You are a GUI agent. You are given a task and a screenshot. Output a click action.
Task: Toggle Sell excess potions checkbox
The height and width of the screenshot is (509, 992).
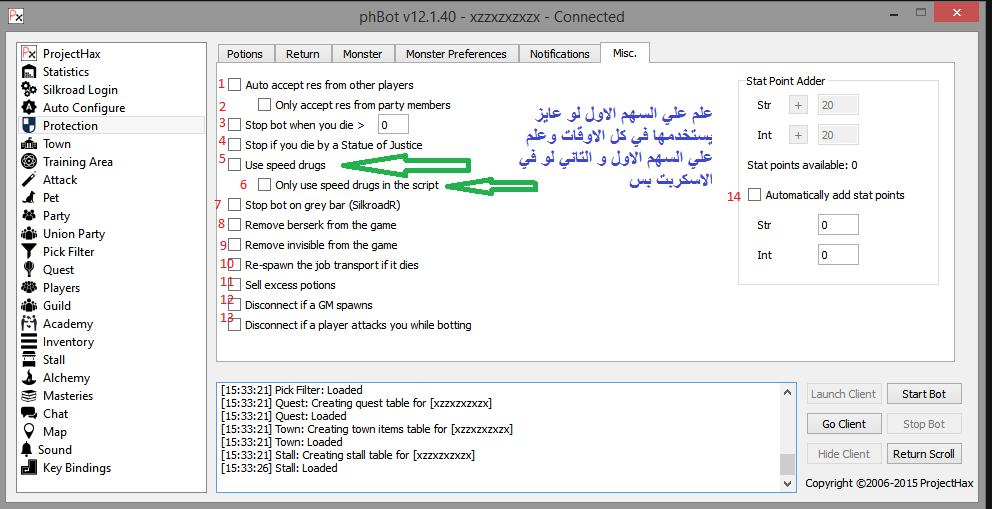point(235,285)
